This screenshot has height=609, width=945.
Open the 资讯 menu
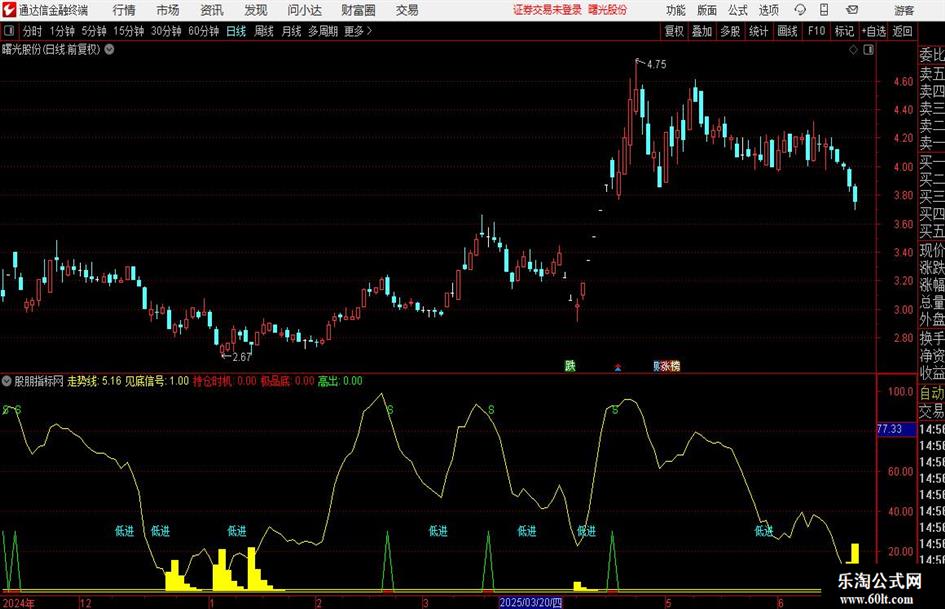tap(212, 10)
